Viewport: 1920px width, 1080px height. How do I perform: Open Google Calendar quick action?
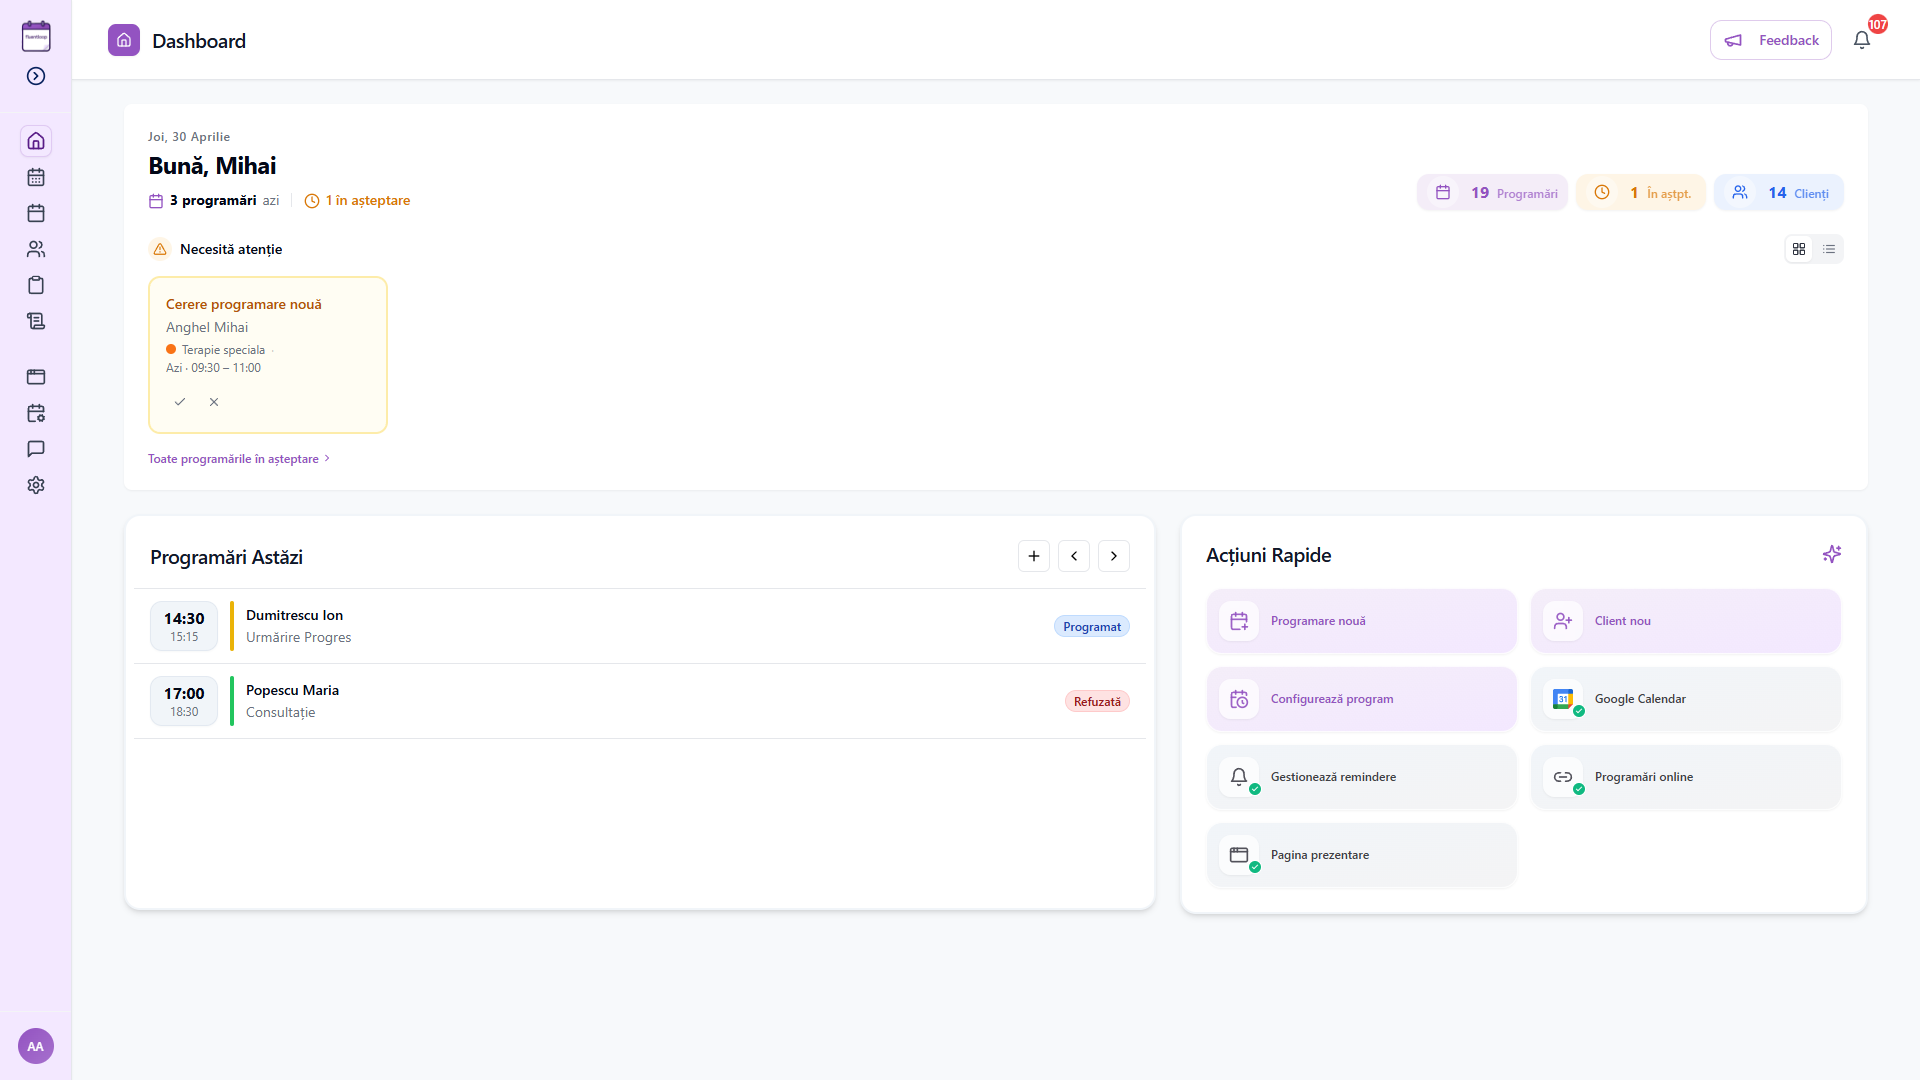tap(1686, 699)
